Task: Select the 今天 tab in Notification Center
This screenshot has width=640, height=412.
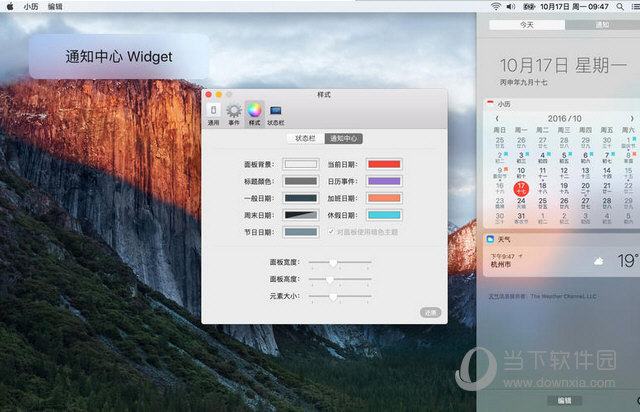Action: pyautogui.click(x=527, y=25)
